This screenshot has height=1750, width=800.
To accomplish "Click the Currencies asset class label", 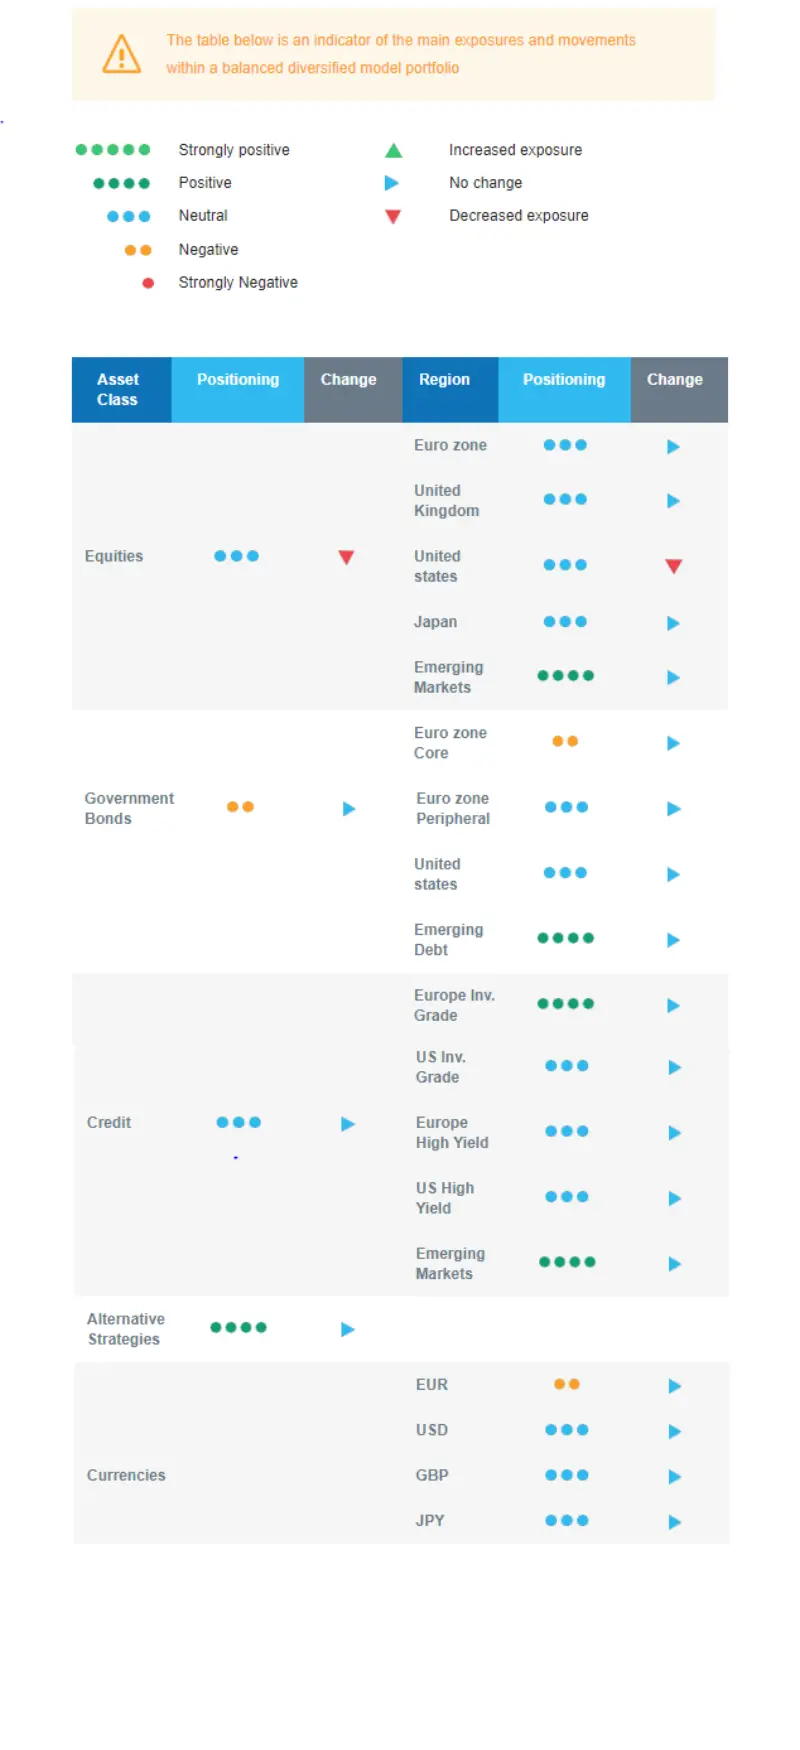I will tap(126, 1475).
